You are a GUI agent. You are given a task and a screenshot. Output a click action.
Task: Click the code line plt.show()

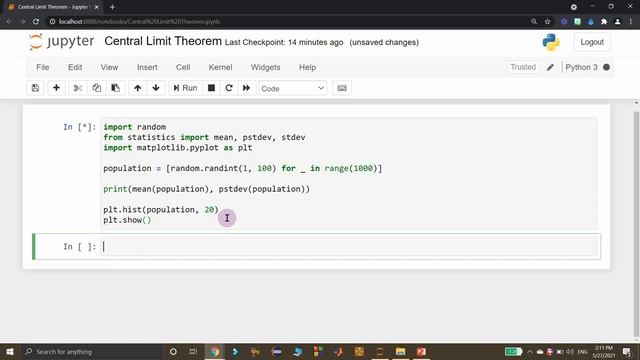(127, 220)
